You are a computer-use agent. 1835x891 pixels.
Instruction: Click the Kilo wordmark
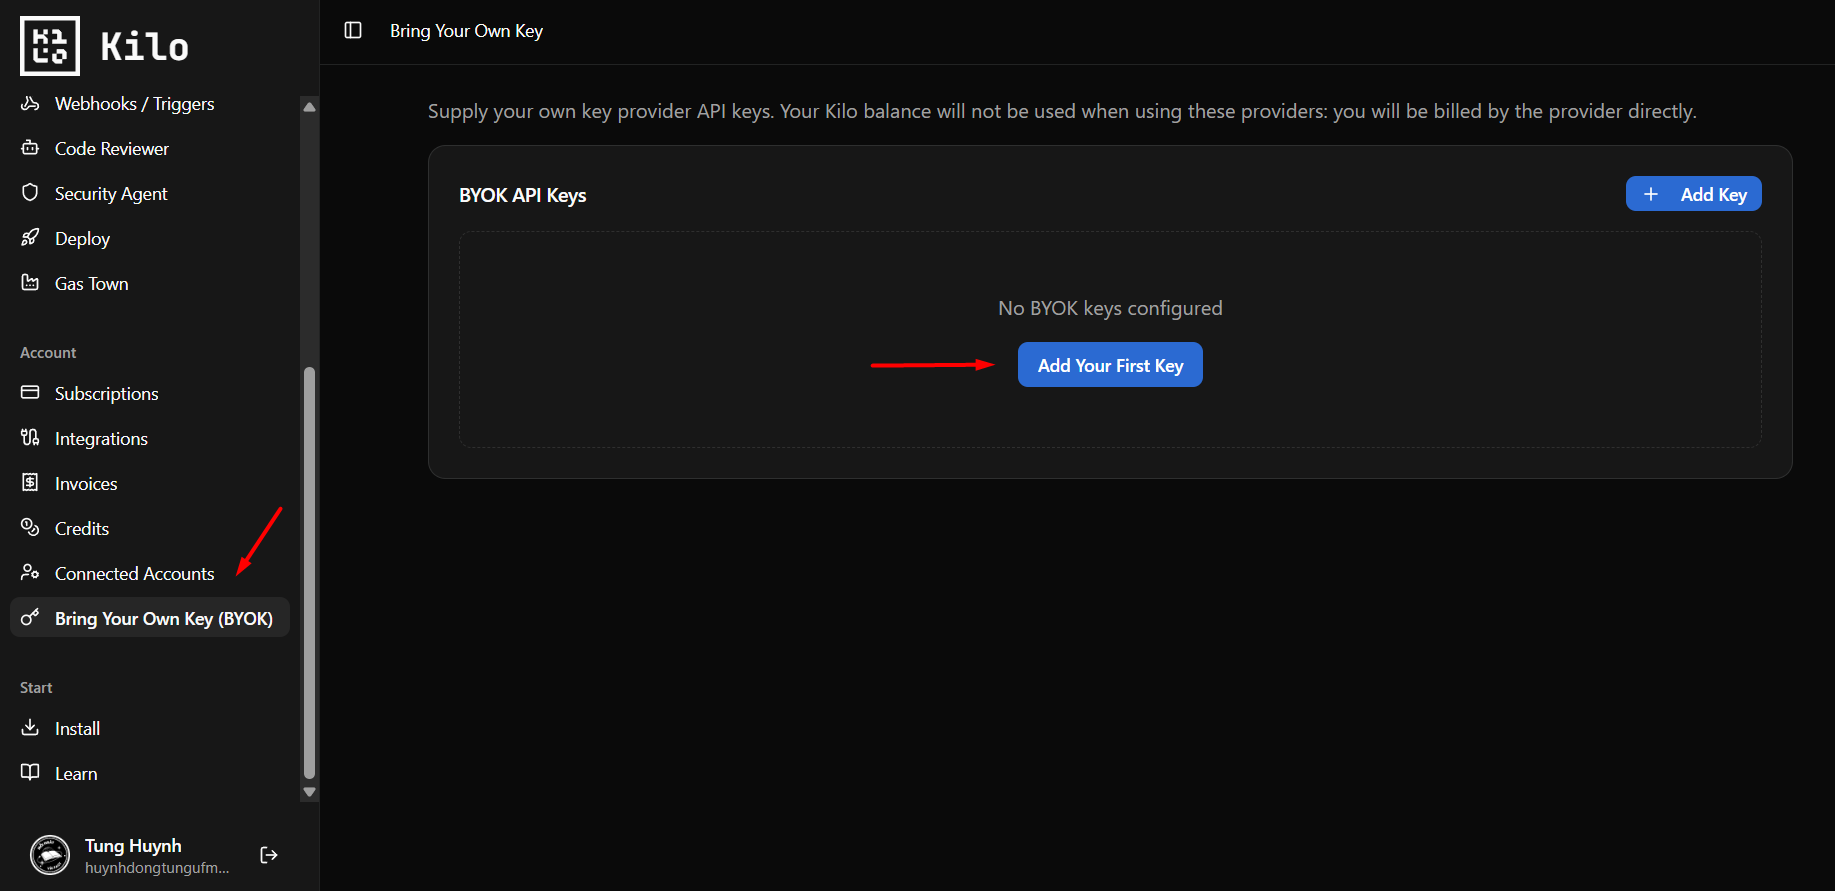145,47
